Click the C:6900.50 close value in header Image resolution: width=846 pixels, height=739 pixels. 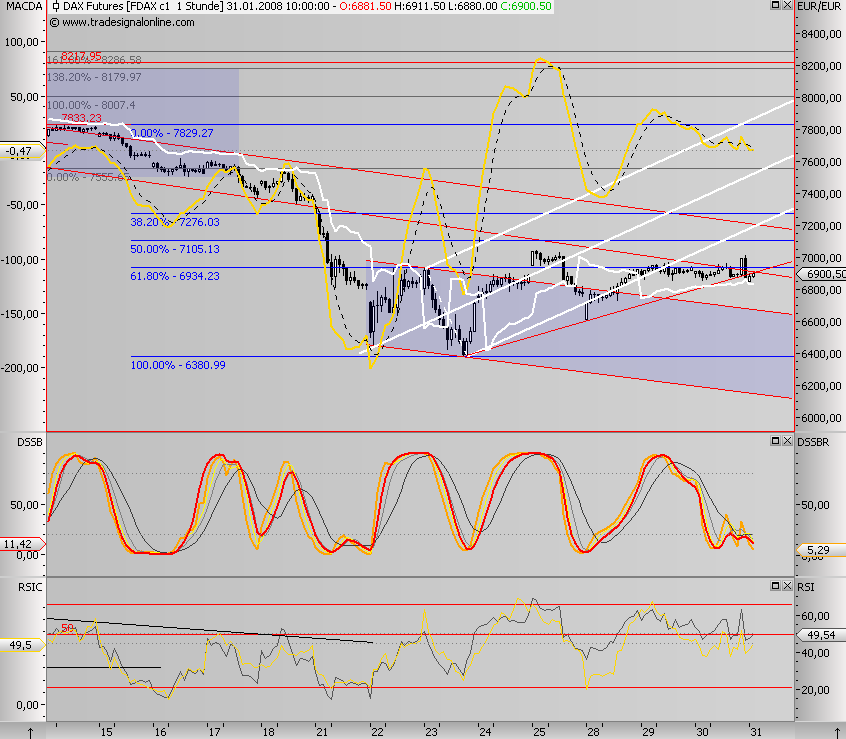tap(527, 6)
